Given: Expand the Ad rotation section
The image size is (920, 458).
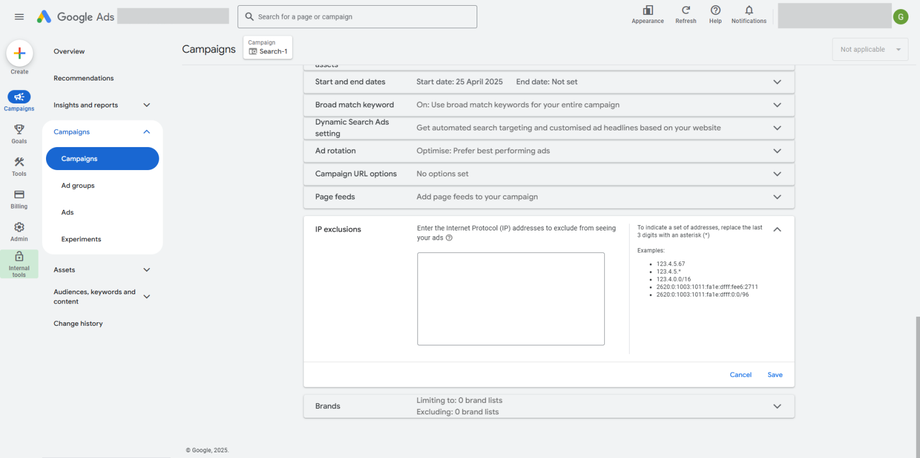Looking at the screenshot, I should click(777, 151).
